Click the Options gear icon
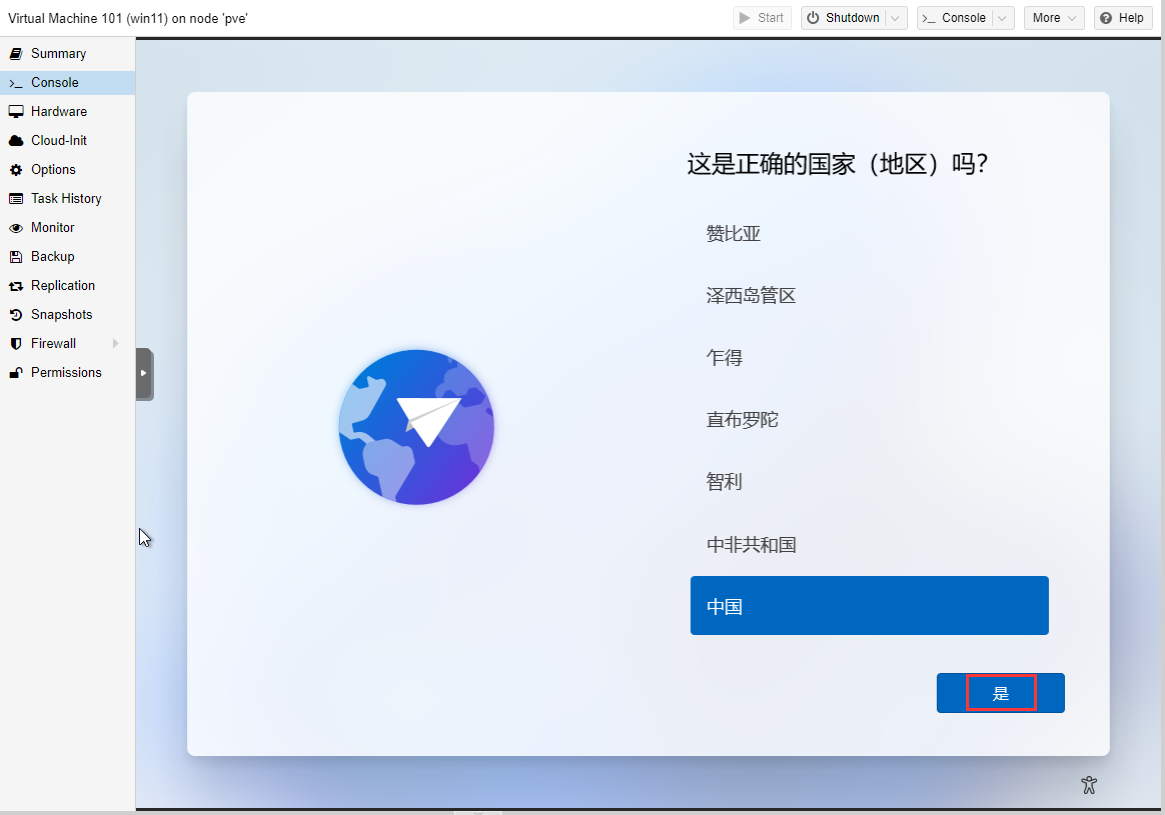The image size is (1165, 815). (16, 170)
